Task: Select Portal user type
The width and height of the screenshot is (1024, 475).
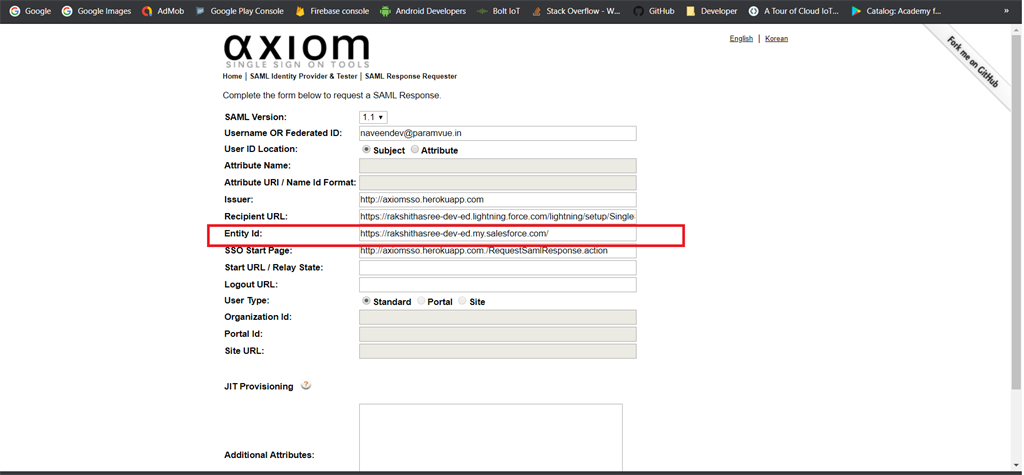Action: point(421,301)
